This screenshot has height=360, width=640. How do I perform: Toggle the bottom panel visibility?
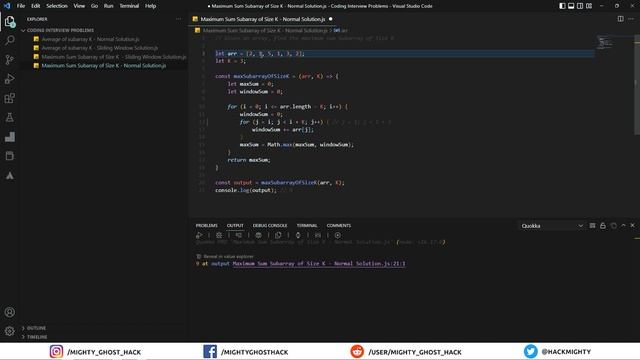coord(571,6)
